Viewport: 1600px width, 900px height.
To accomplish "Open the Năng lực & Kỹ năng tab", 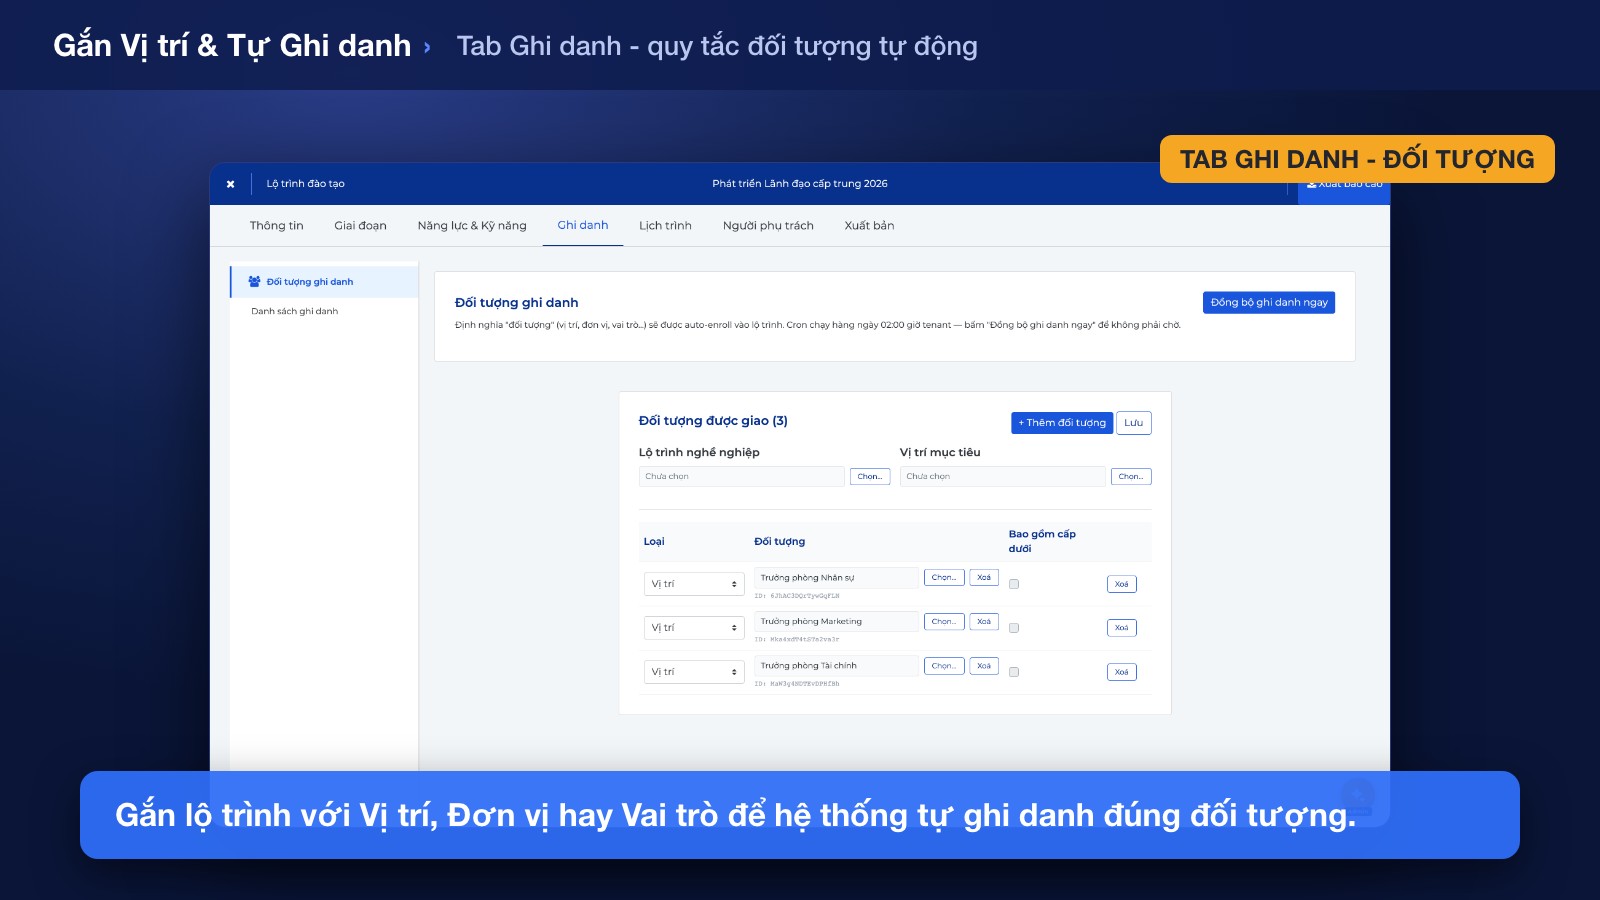I will pos(472,226).
